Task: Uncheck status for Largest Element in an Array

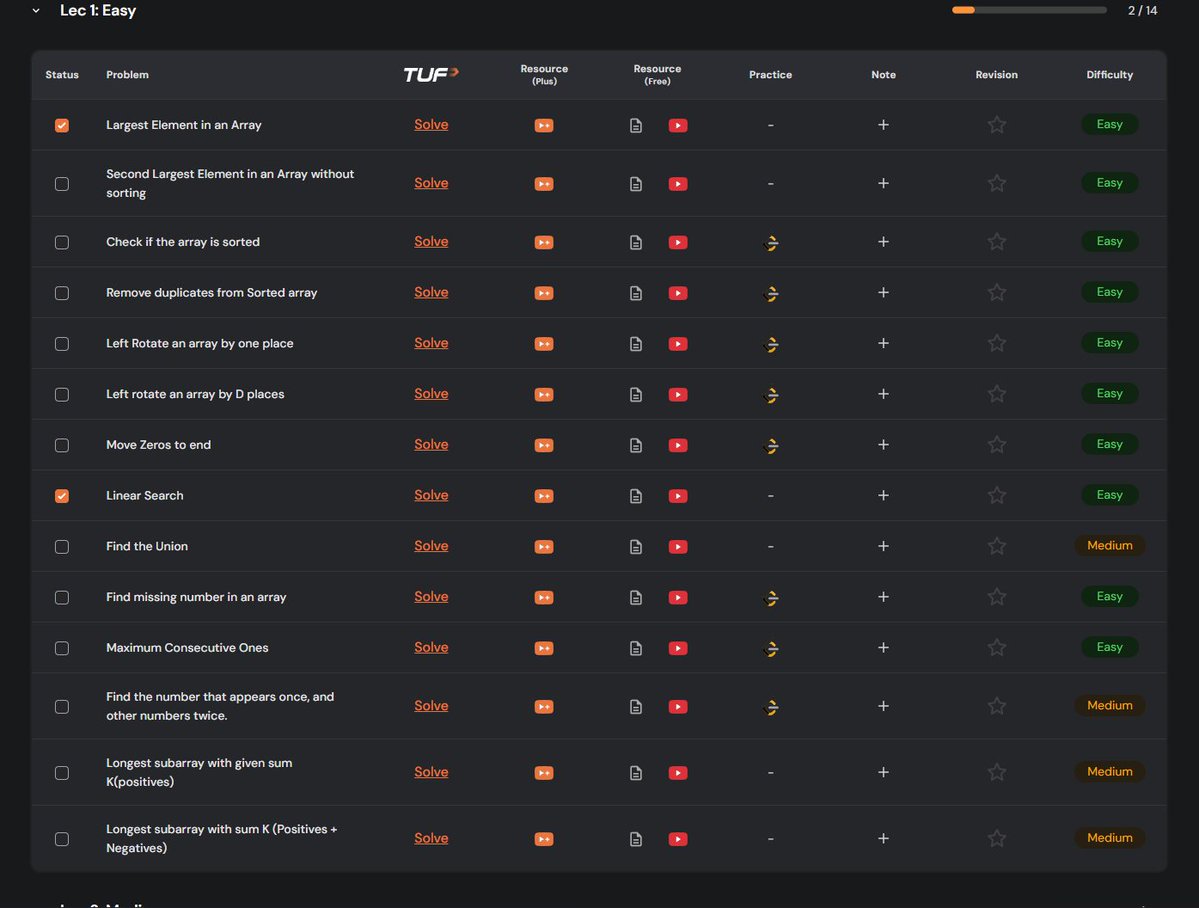Action: tap(62, 125)
